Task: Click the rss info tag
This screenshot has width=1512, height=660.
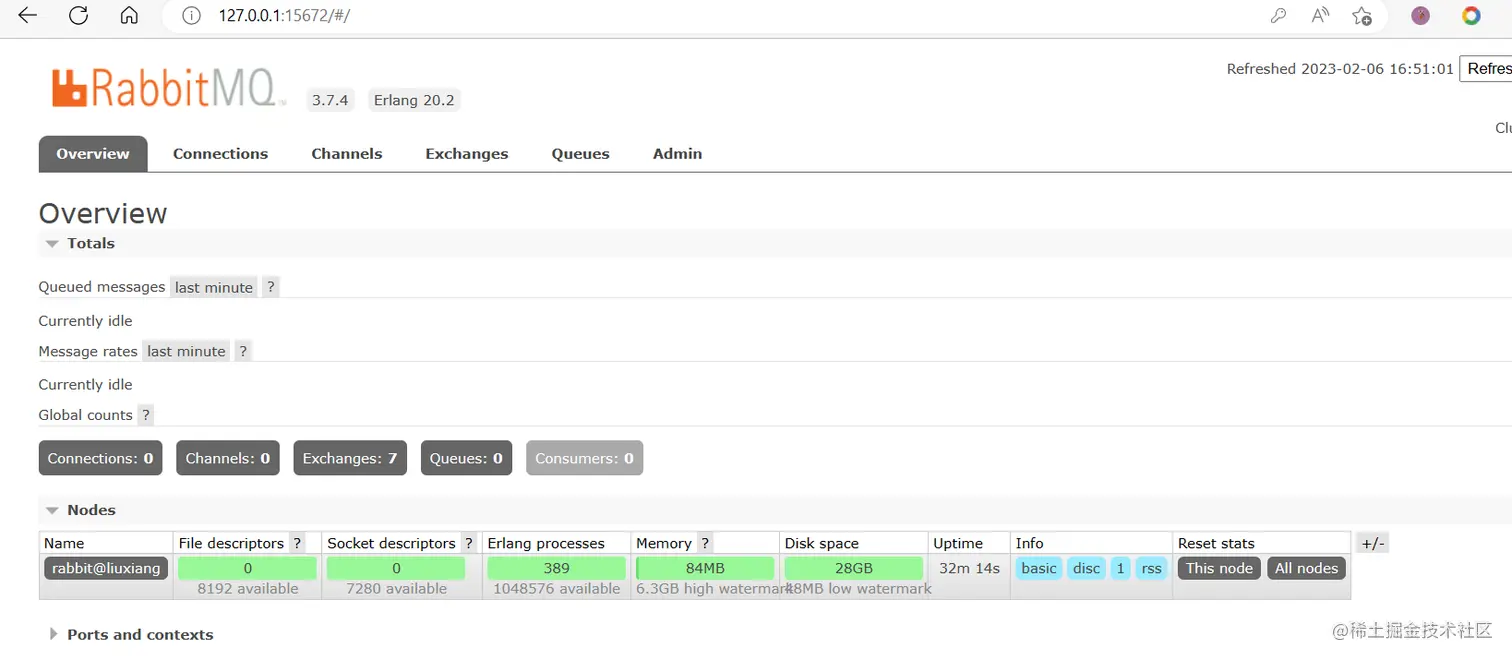Action: tap(1151, 568)
